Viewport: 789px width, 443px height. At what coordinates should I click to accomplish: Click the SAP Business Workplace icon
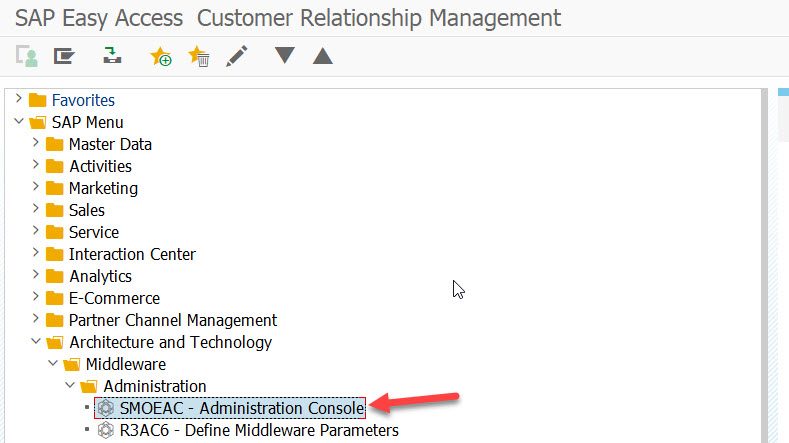112,57
